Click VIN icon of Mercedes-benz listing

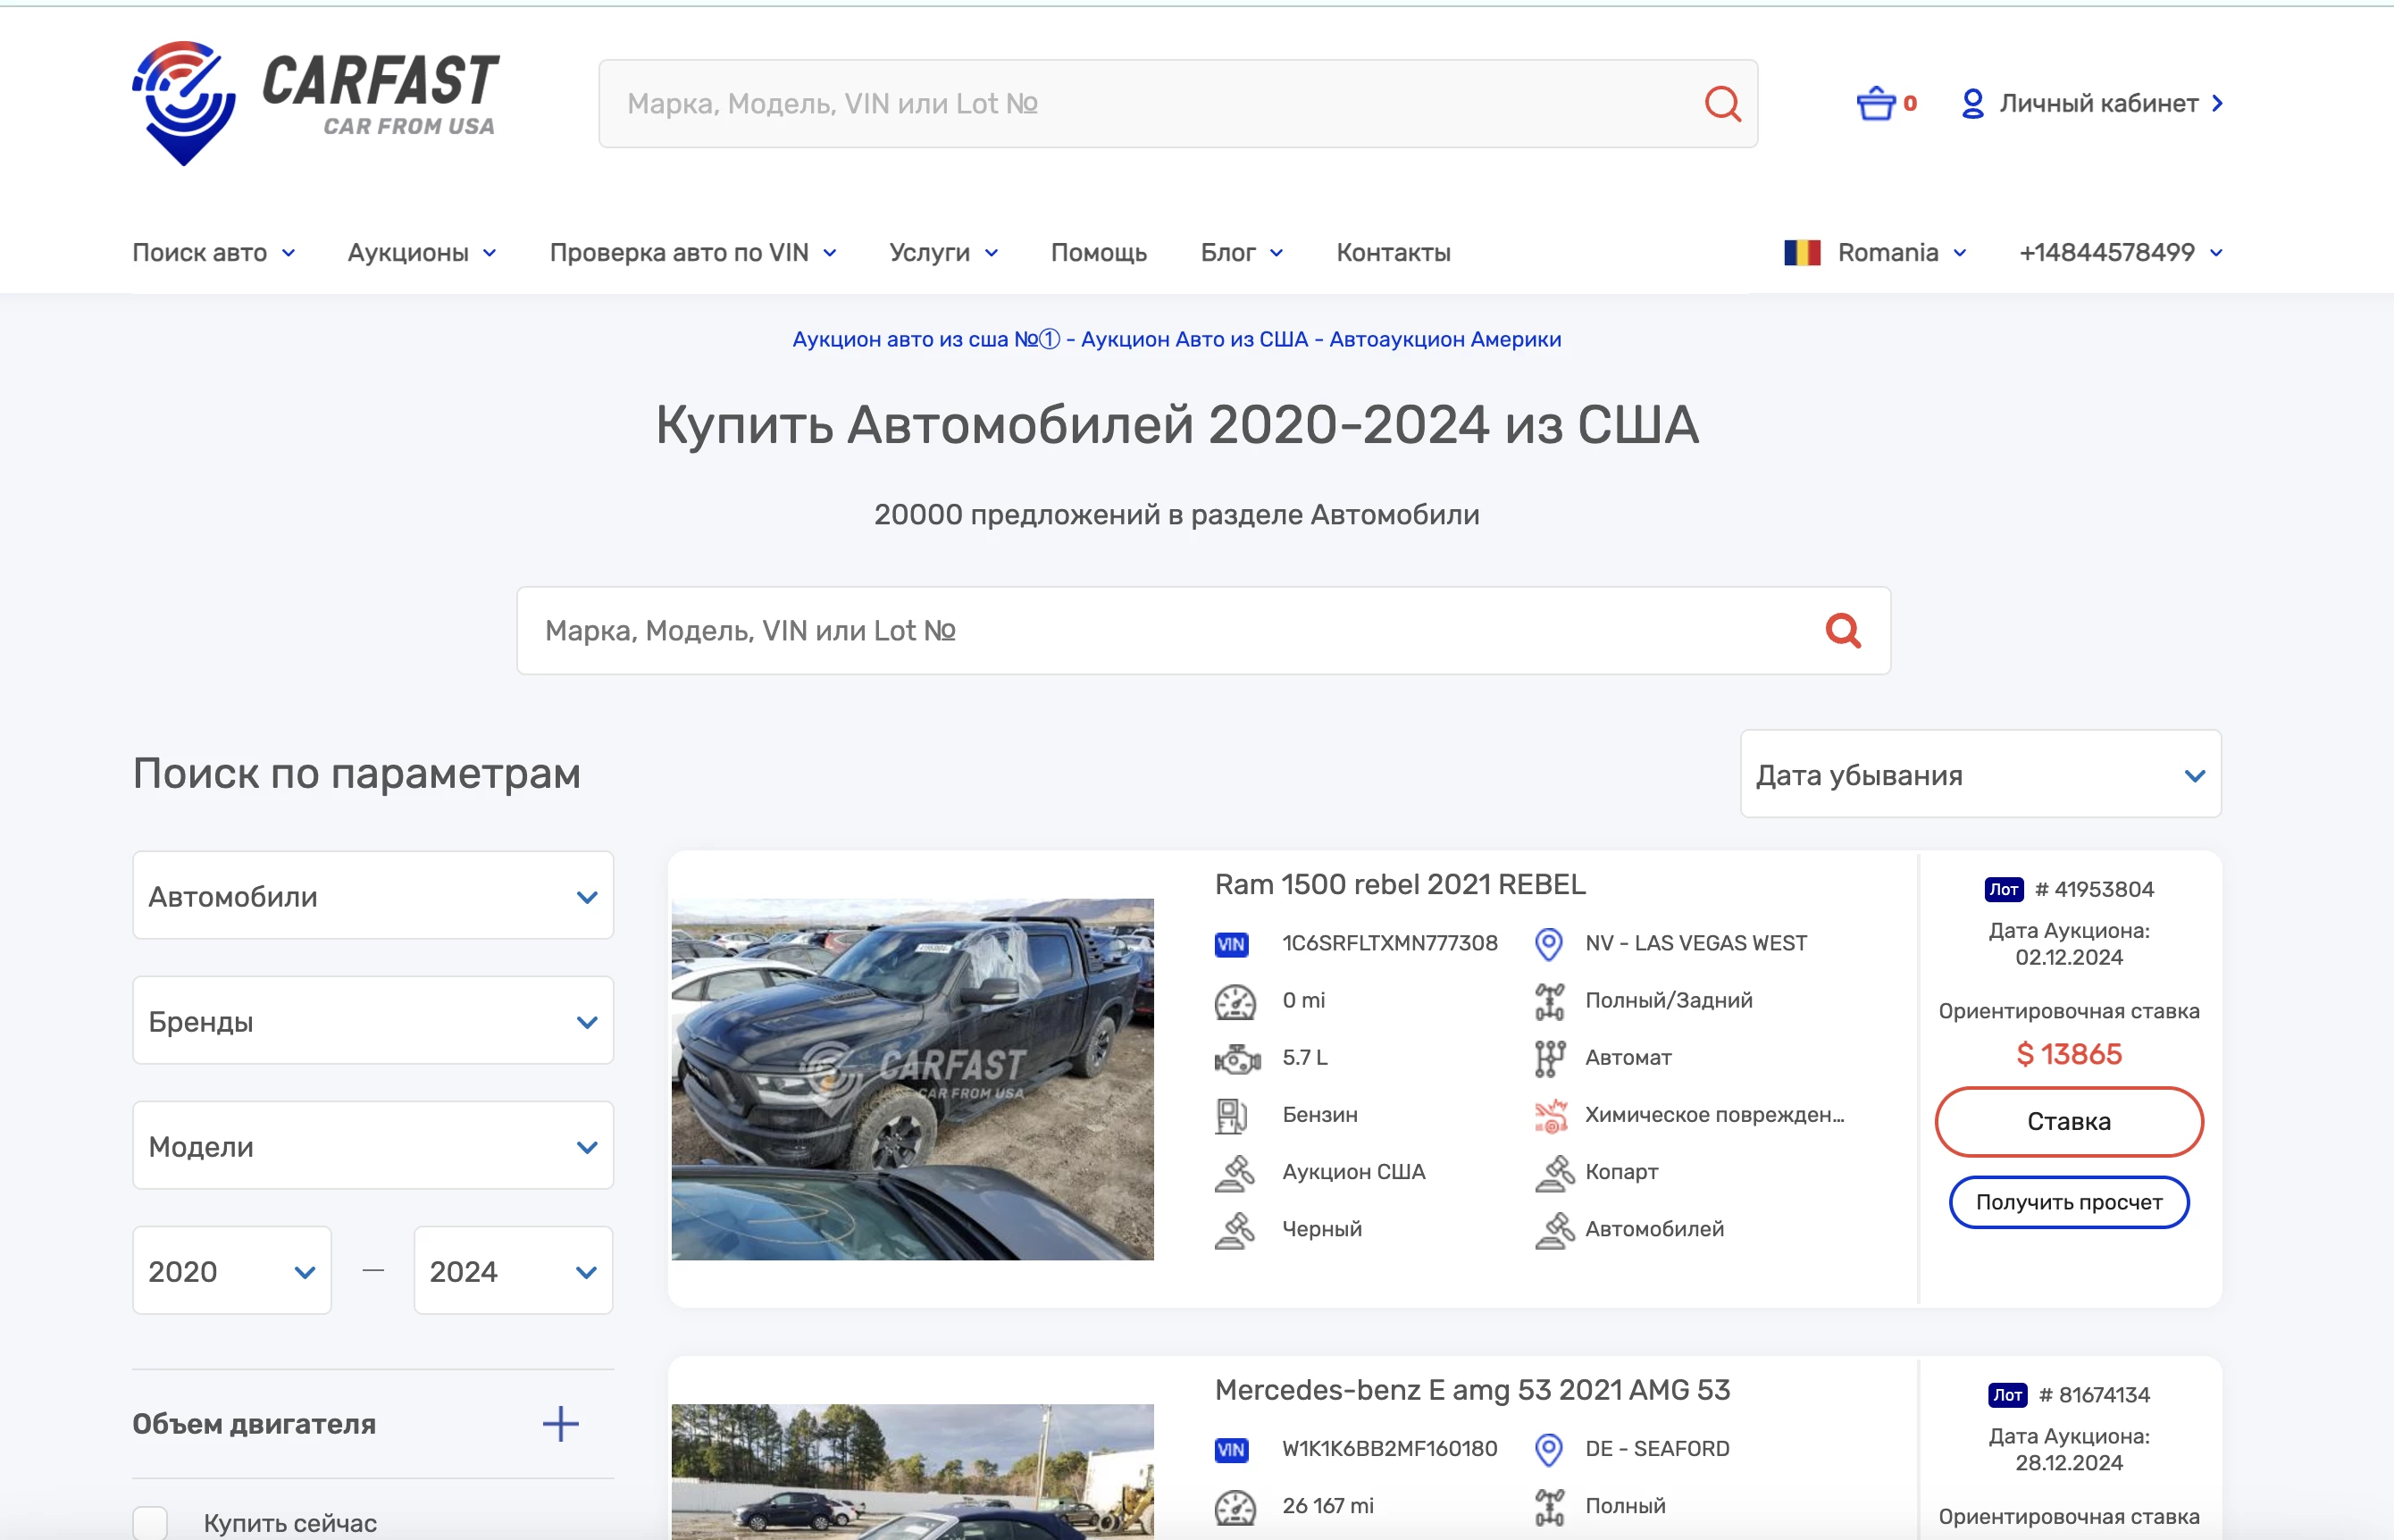click(1231, 1449)
